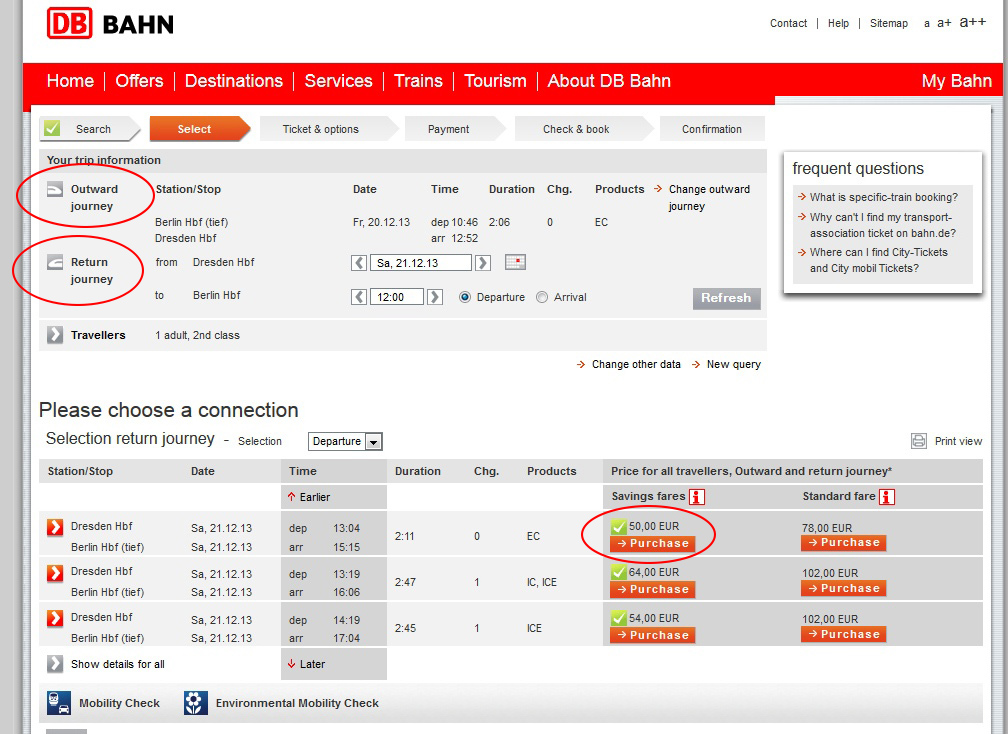The image size is (1008, 734).
Task: Open Savings fares info icon
Action: (697, 497)
